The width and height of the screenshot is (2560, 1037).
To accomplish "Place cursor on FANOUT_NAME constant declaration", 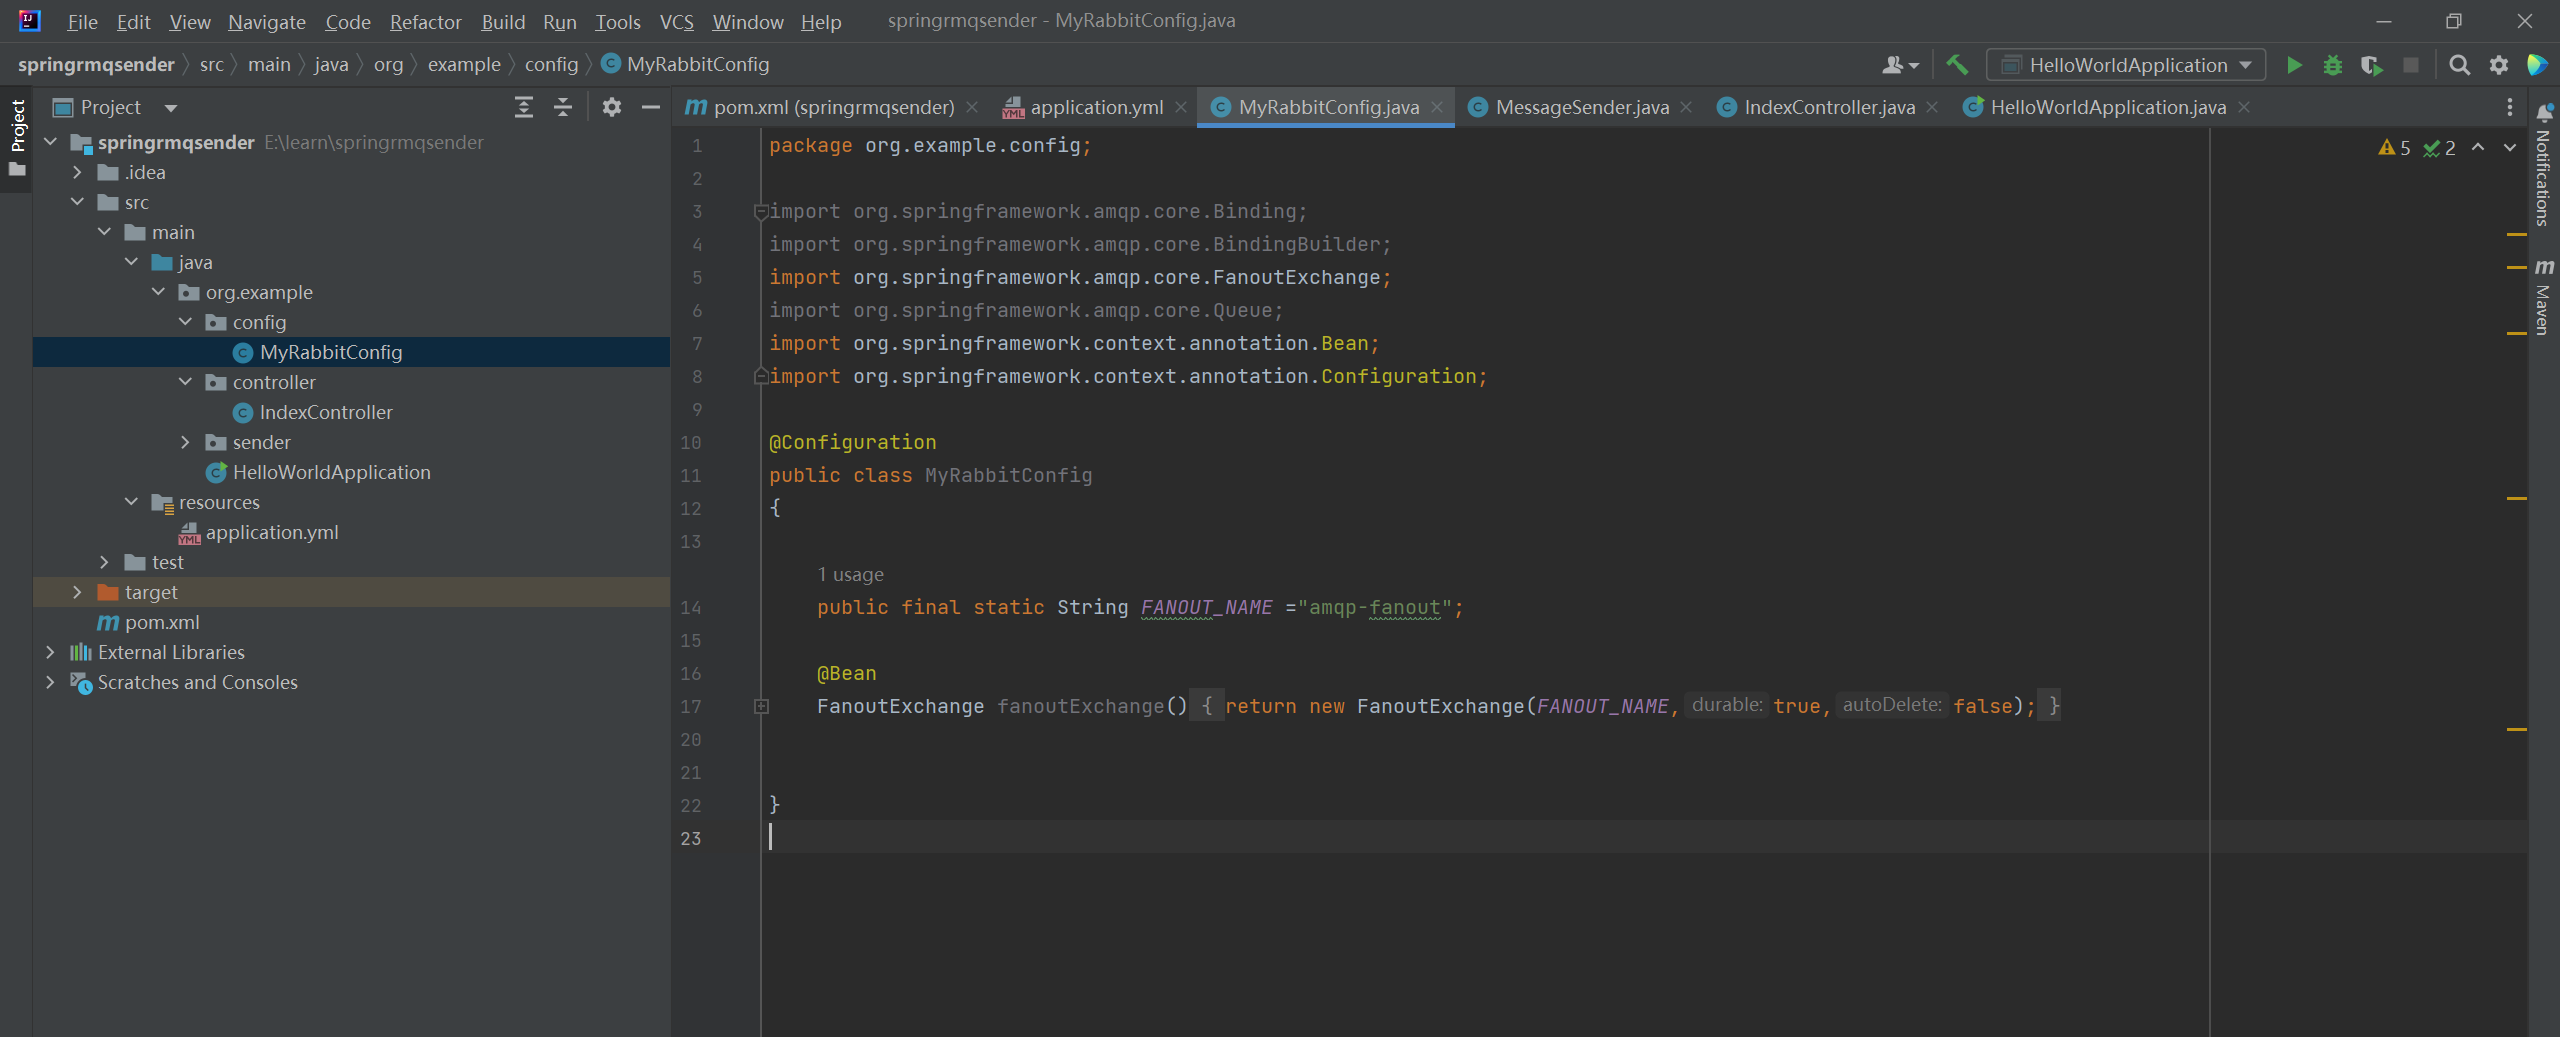I will click(1206, 607).
